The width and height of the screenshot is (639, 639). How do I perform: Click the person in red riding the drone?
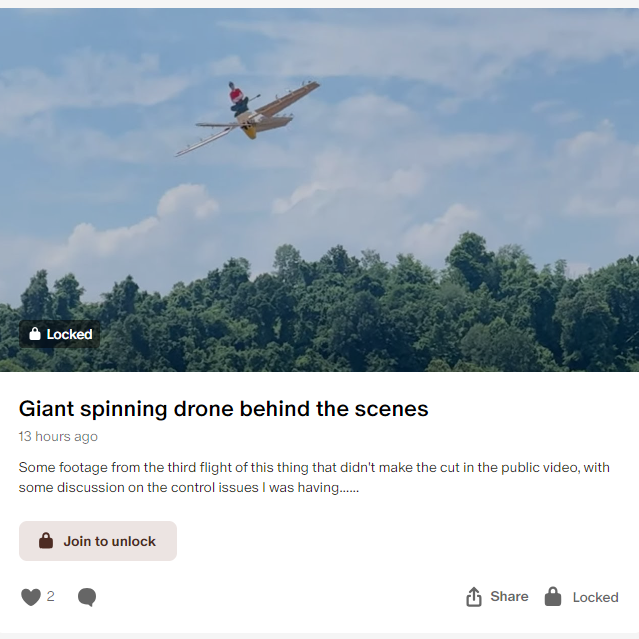tap(237, 97)
